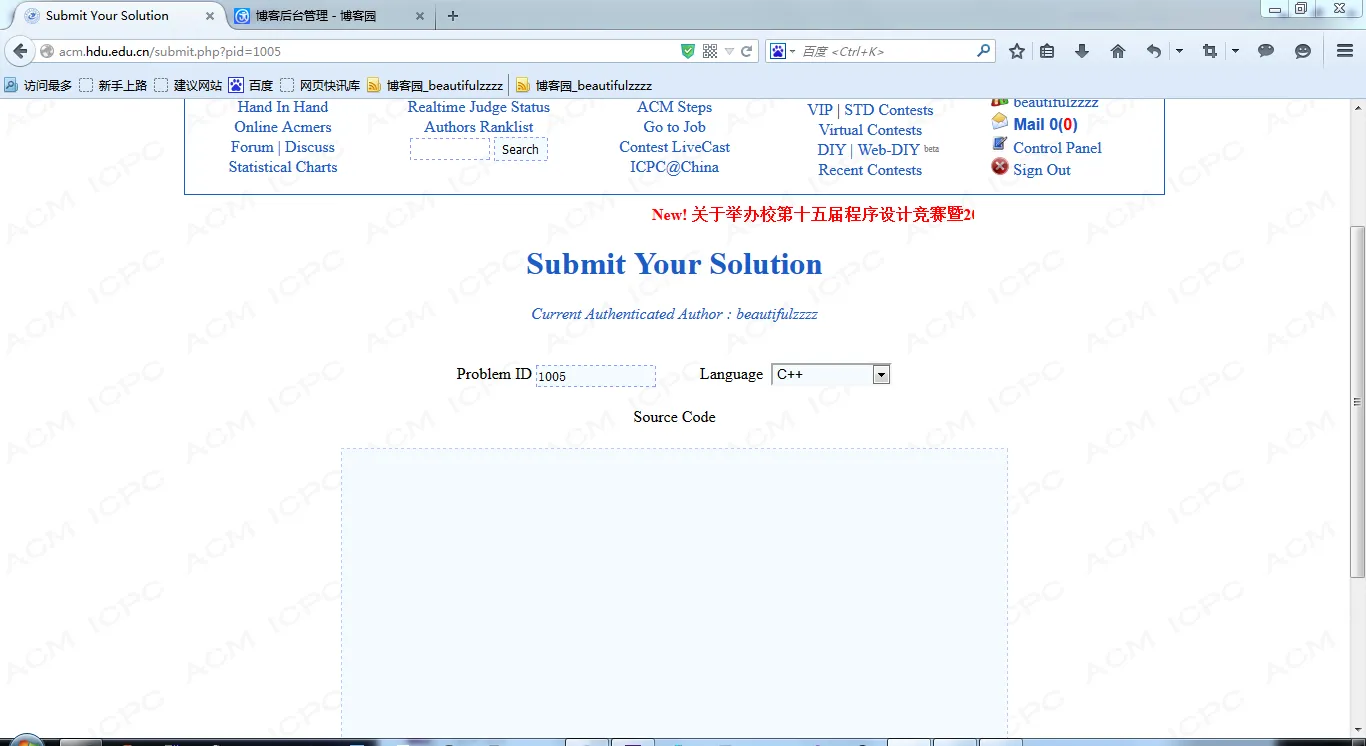Click the address bar URL field
This screenshot has width=1366, height=746.
click(365, 51)
